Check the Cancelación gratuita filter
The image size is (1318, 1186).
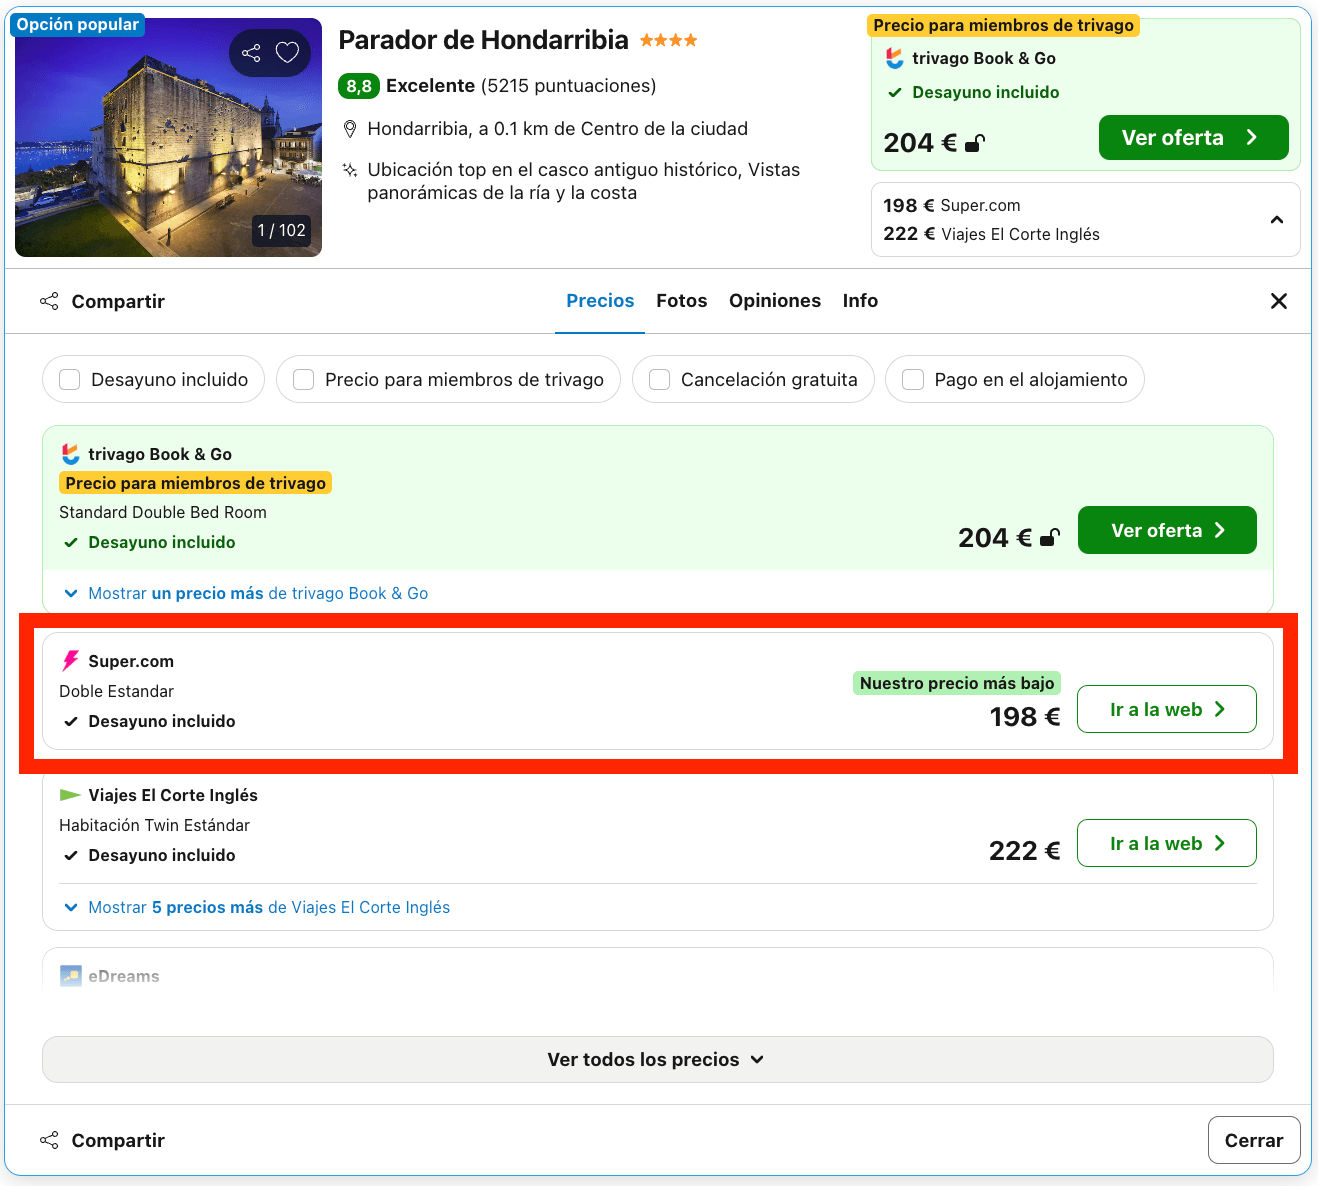tap(660, 380)
